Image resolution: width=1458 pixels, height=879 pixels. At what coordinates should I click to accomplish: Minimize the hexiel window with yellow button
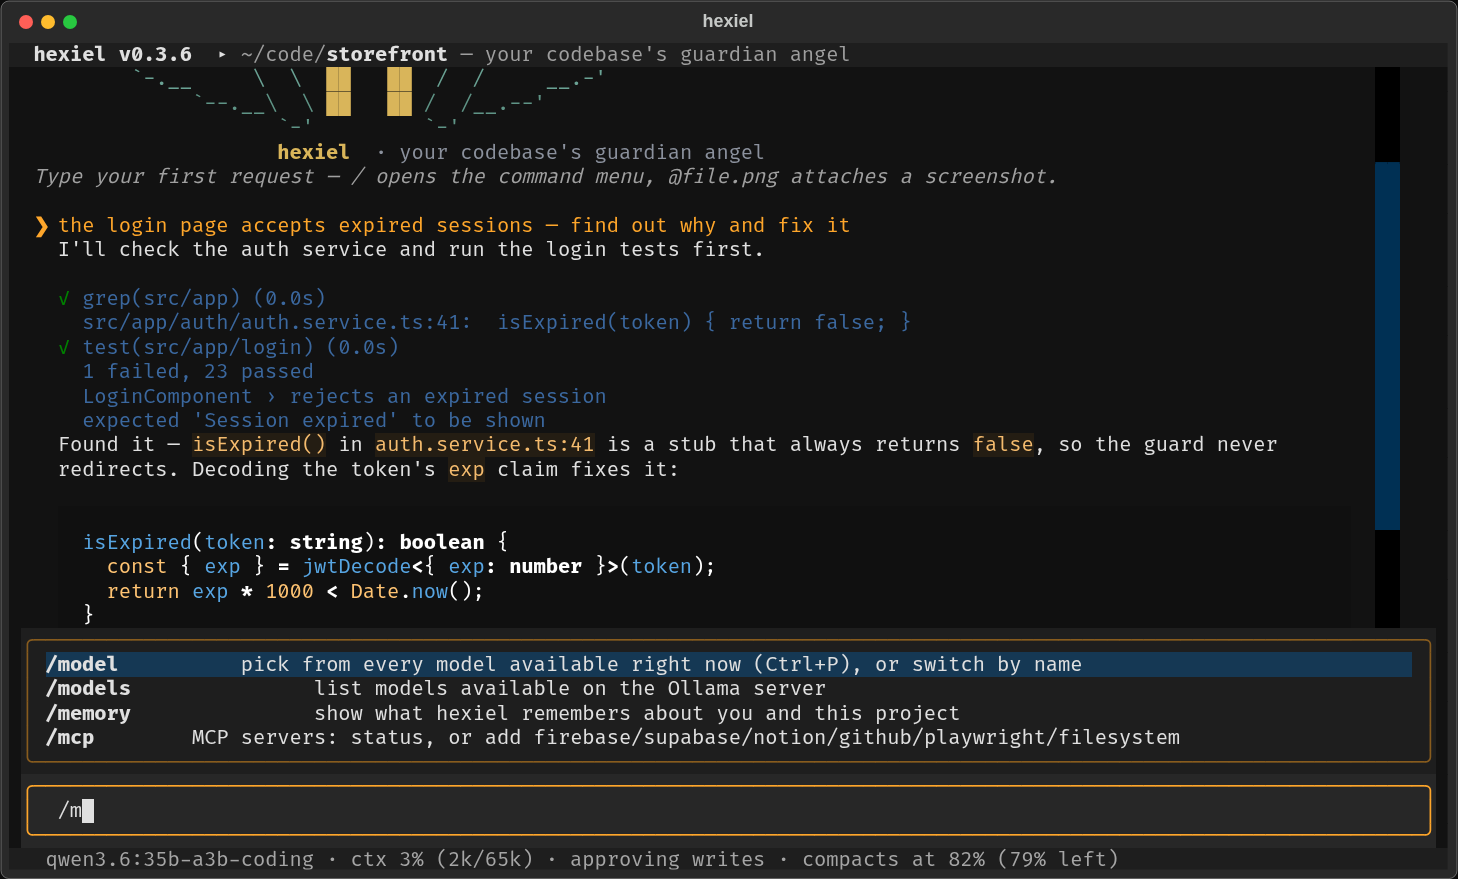[x=48, y=22]
